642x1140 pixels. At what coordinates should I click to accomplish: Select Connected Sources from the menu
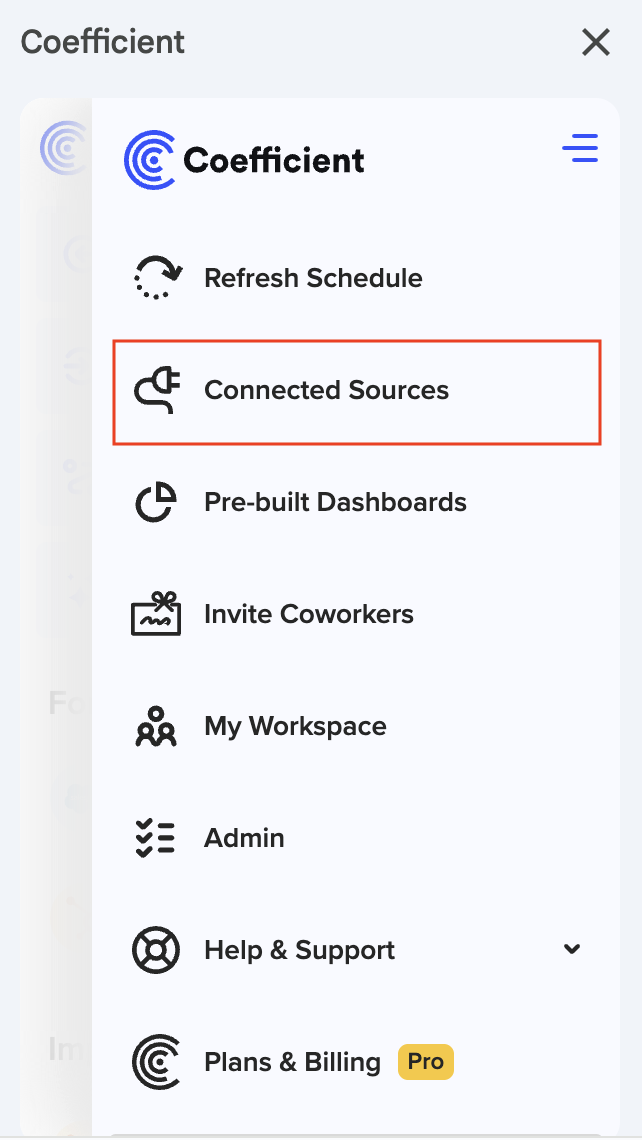(x=325, y=391)
